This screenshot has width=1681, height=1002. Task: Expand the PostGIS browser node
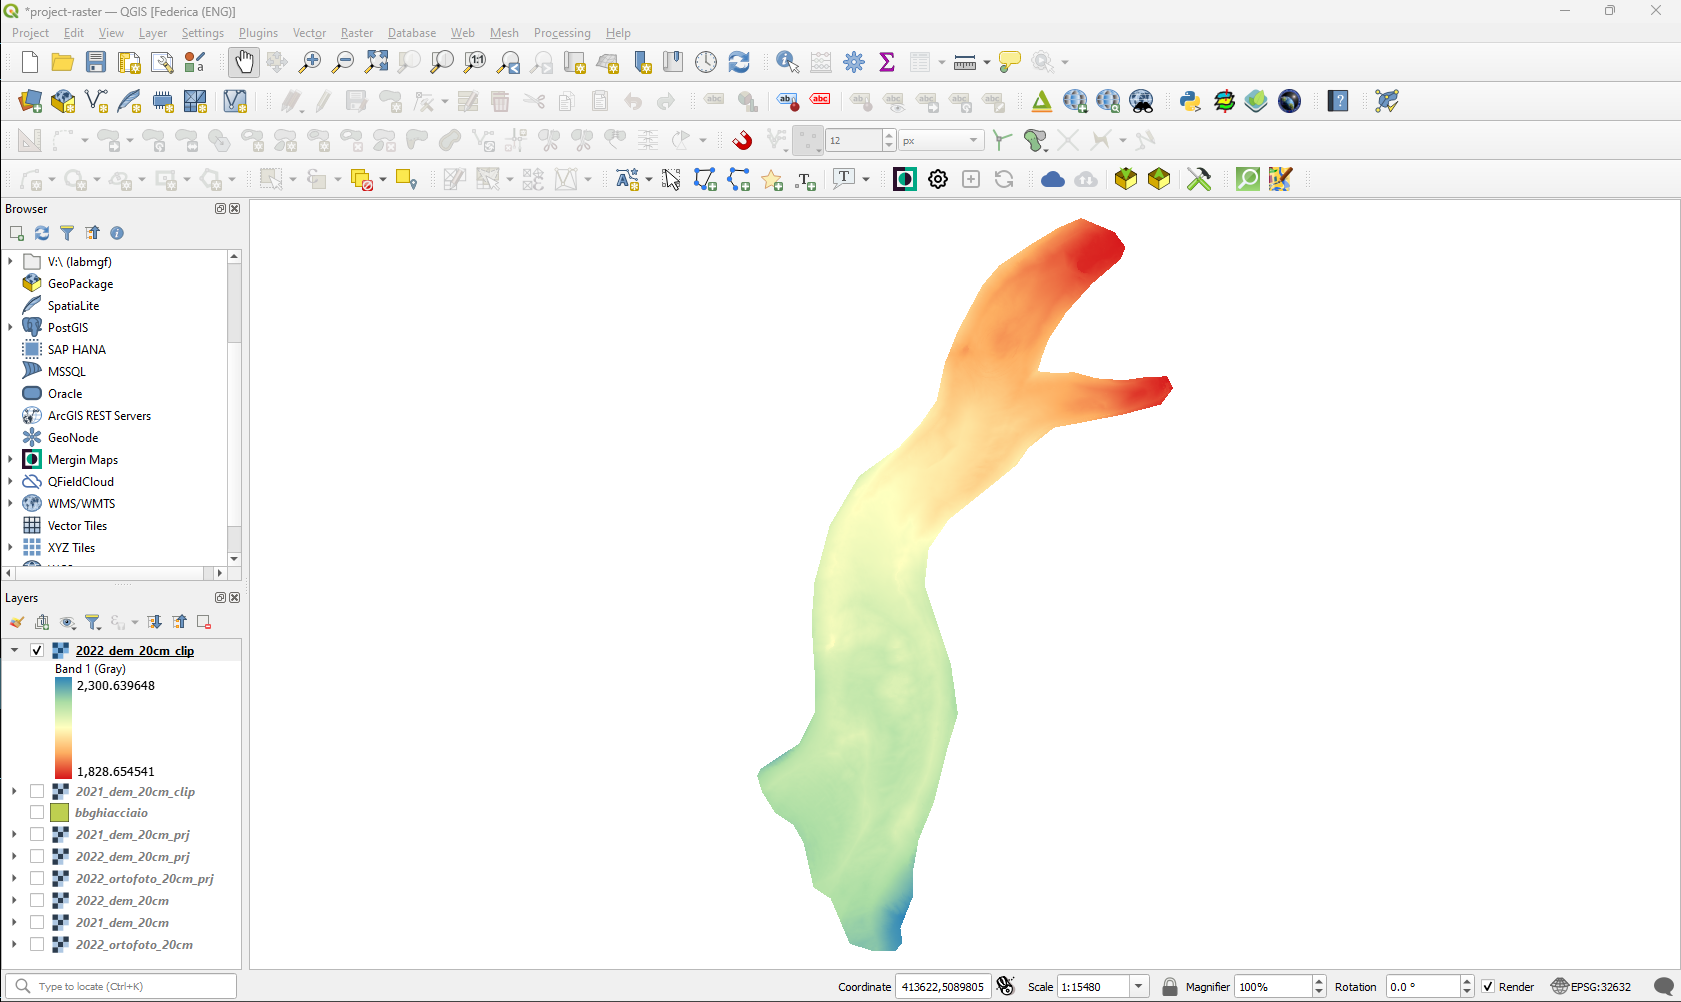[x=11, y=327]
